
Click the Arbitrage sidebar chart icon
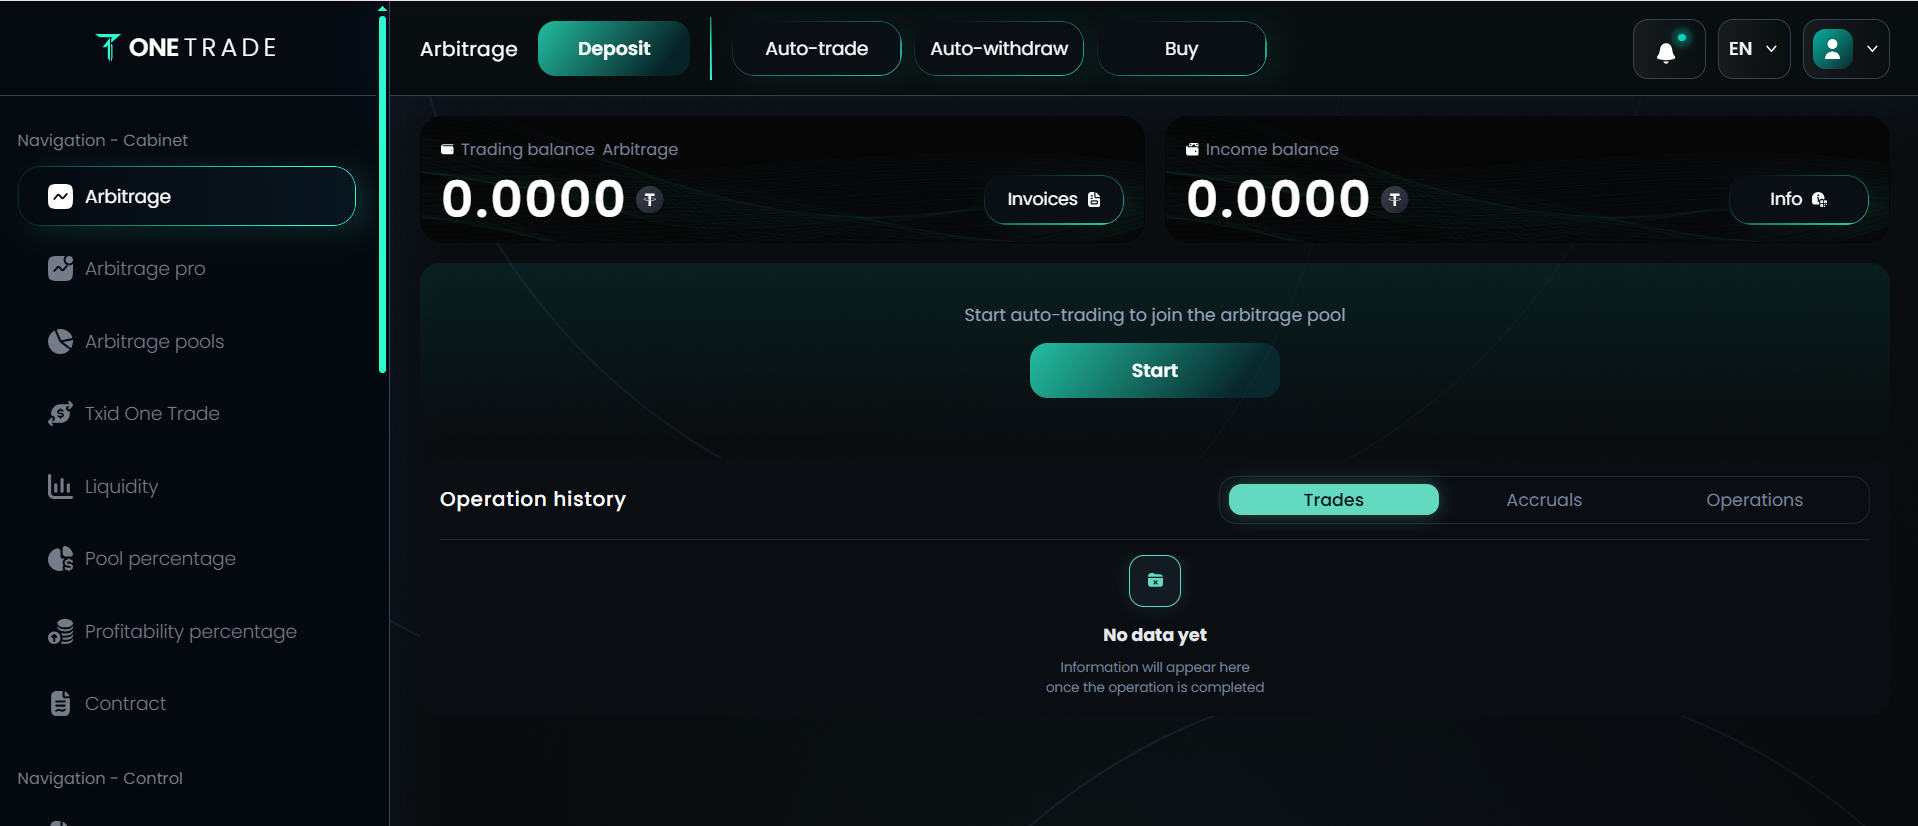(x=60, y=197)
